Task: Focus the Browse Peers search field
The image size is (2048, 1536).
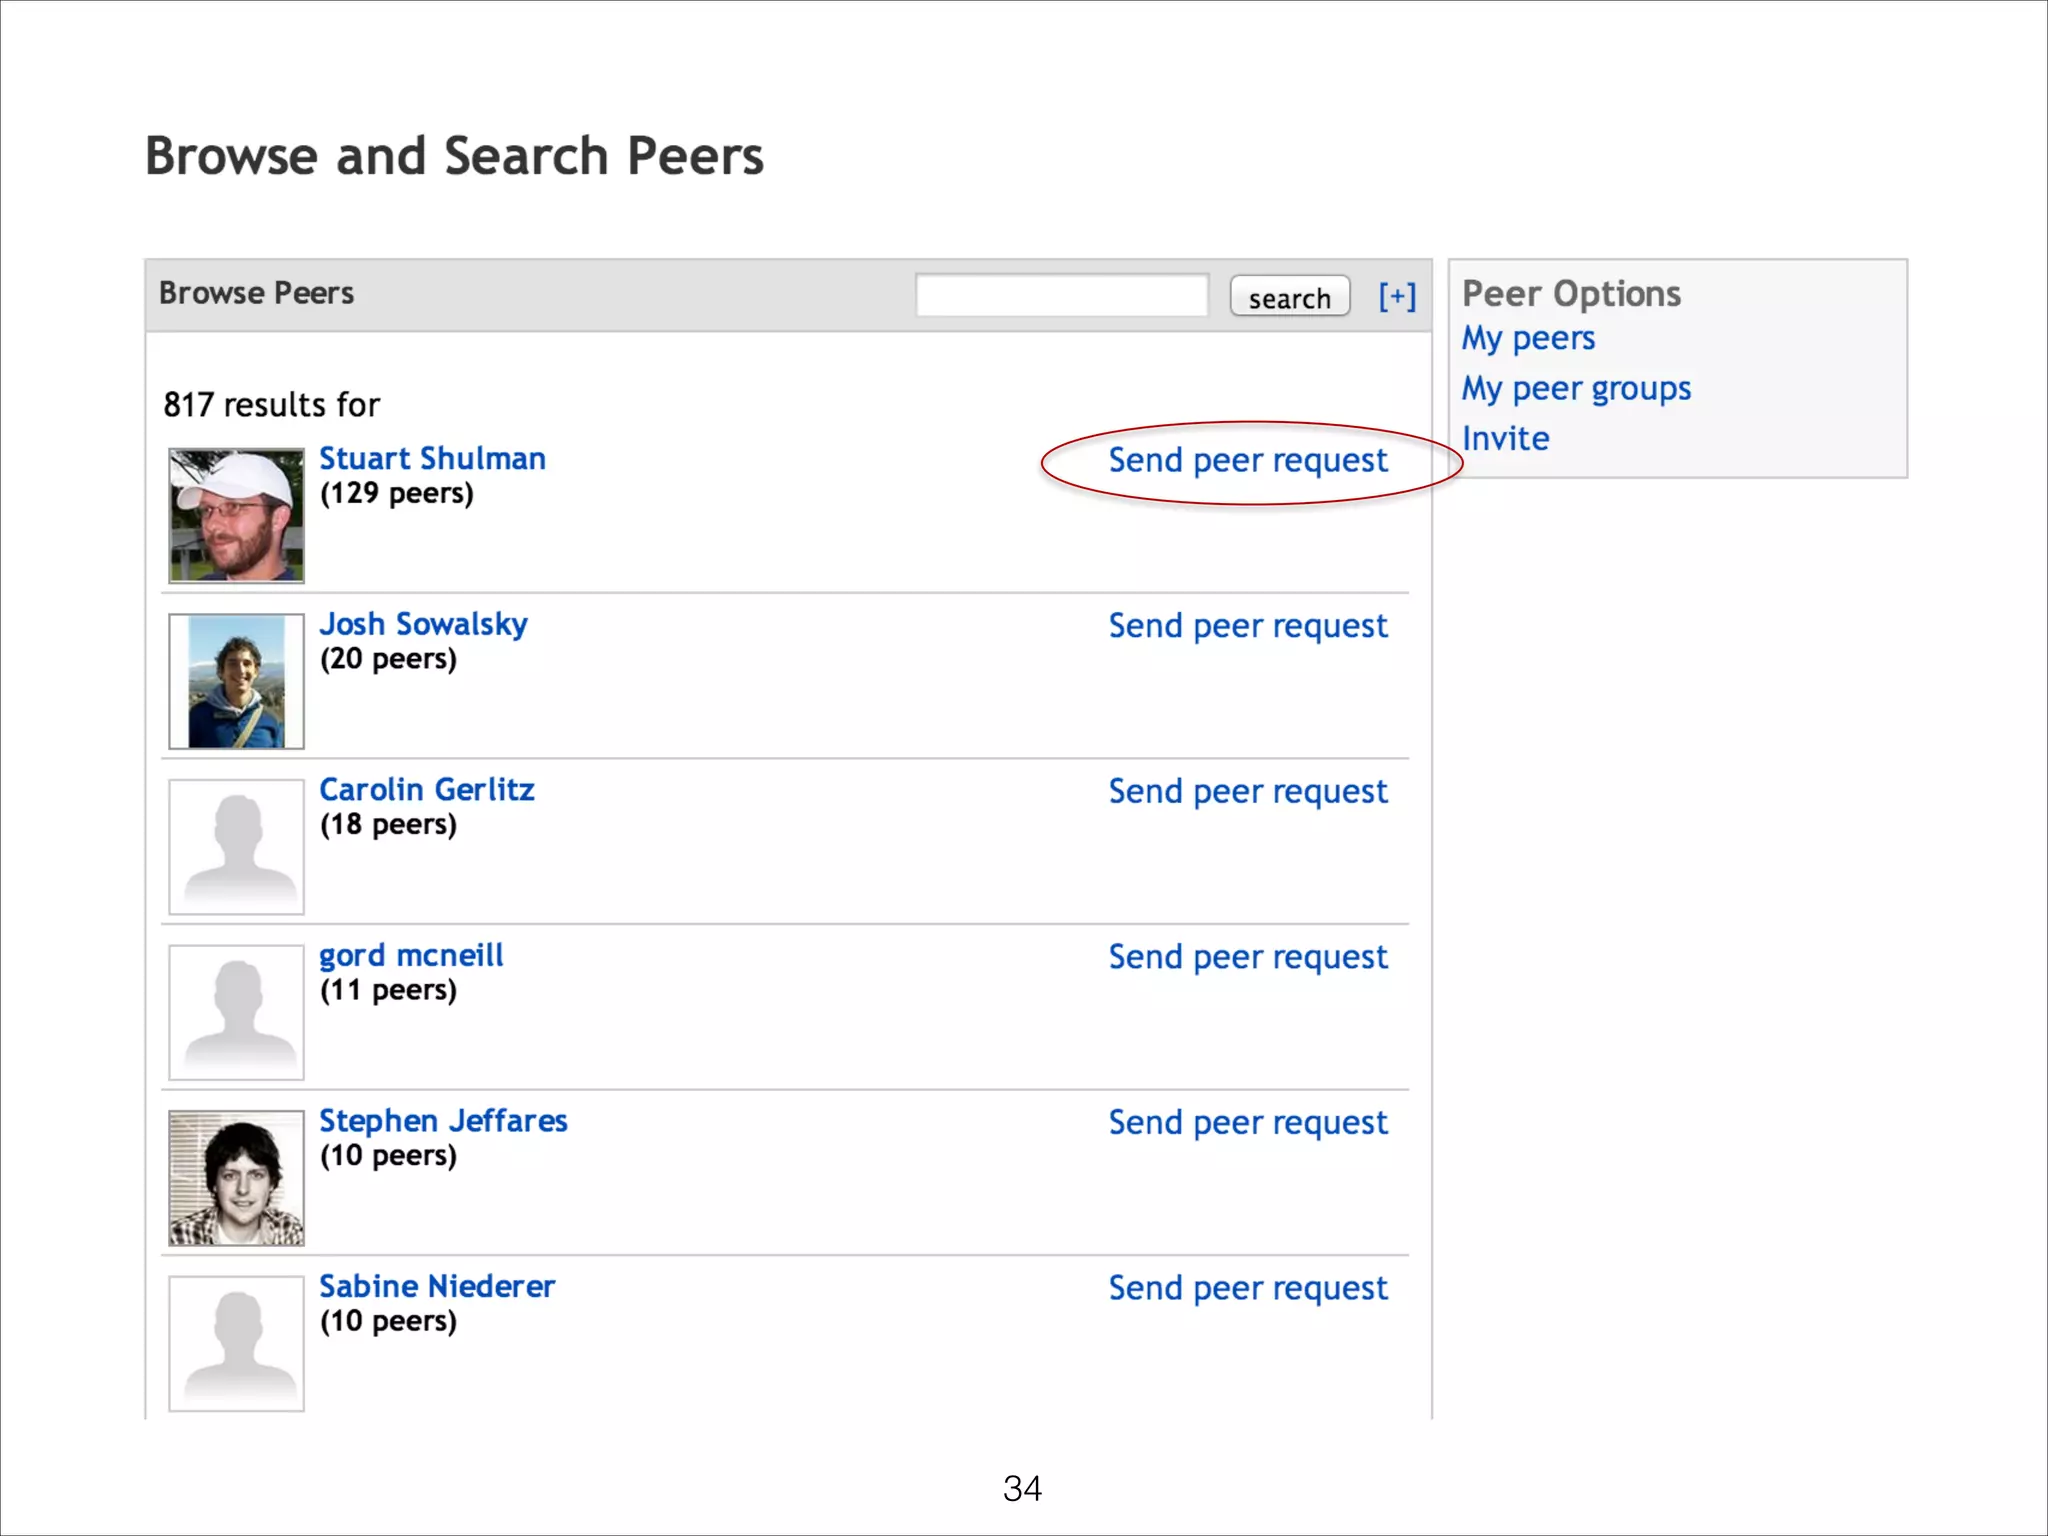Action: pyautogui.click(x=1061, y=296)
